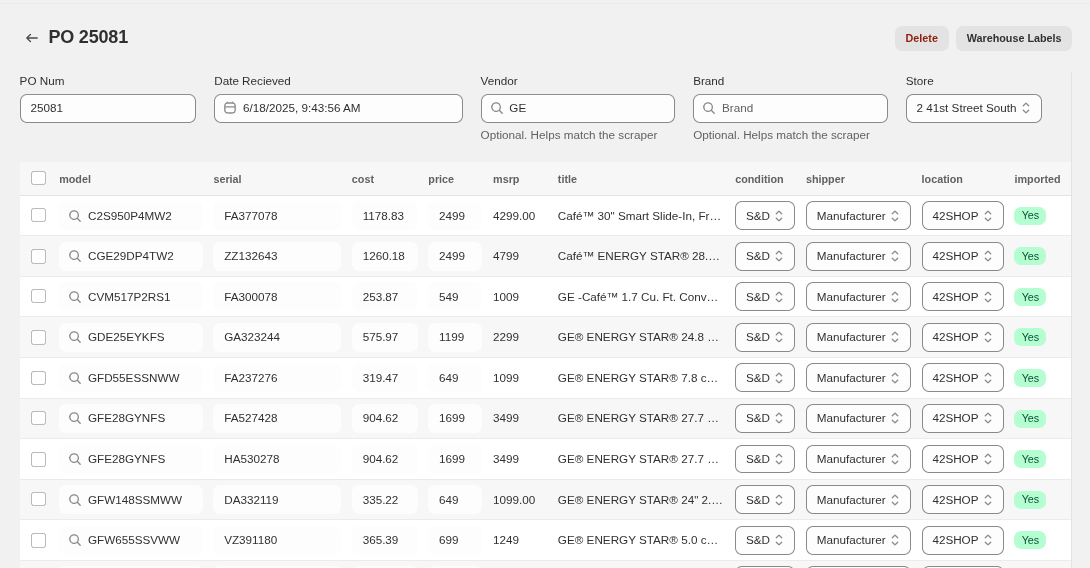Click the search icon in Brand field
Viewport: 1090px width, 568px height.
coord(709,108)
